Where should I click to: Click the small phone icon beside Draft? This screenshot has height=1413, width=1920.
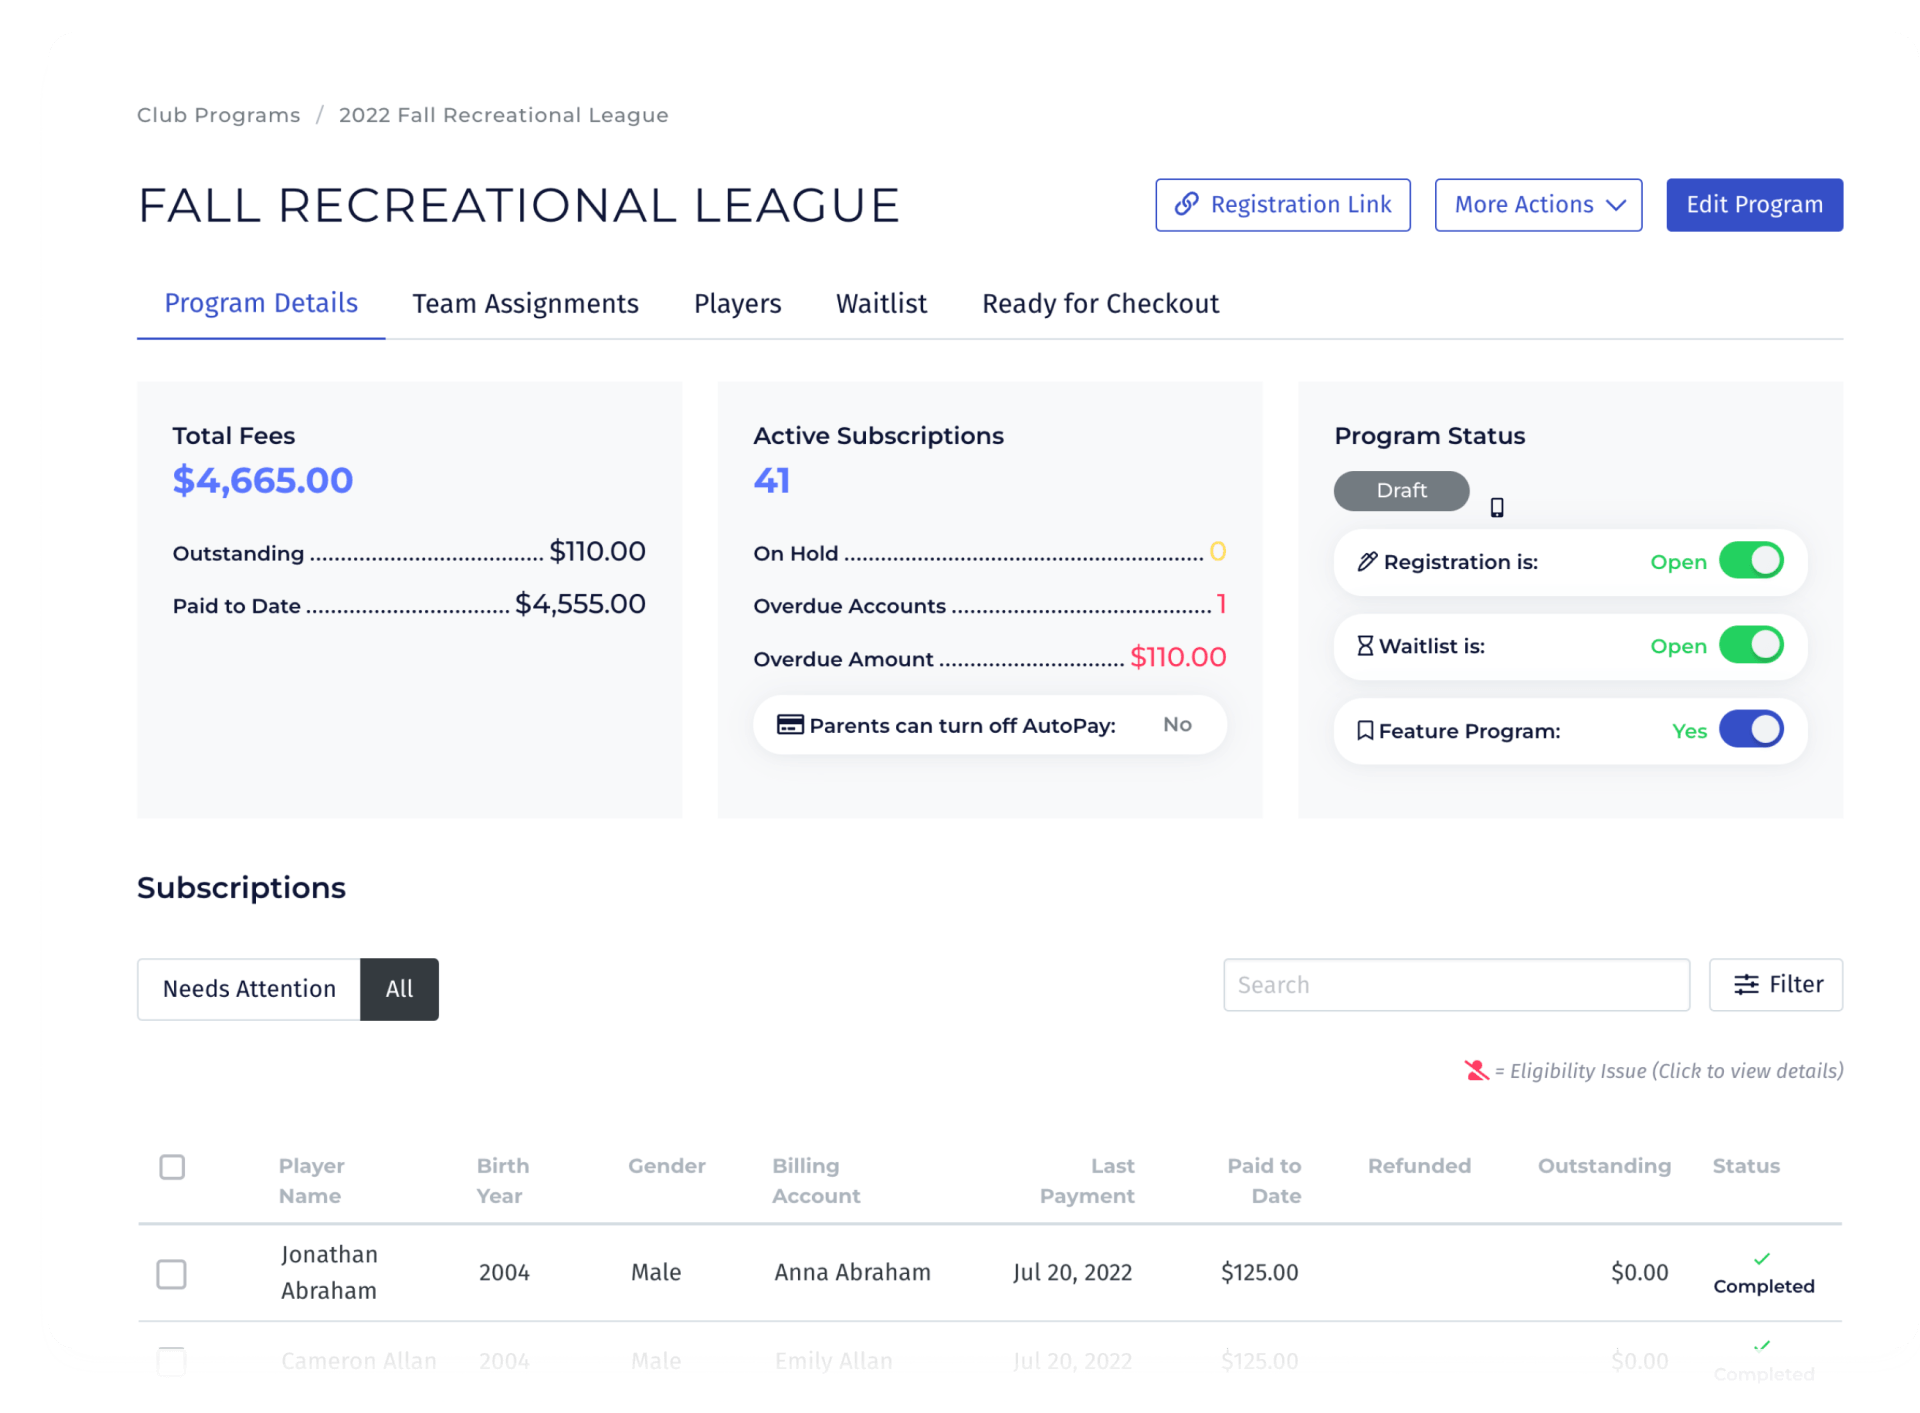coord(1496,508)
